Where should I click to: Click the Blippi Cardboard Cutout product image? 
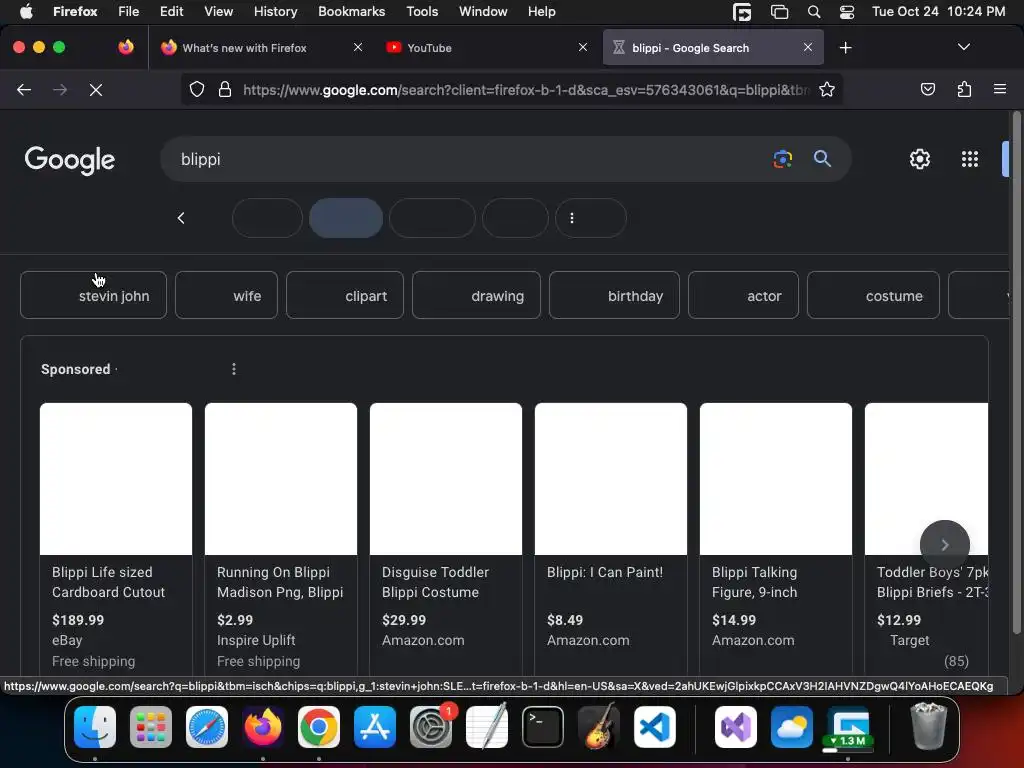tap(116, 479)
